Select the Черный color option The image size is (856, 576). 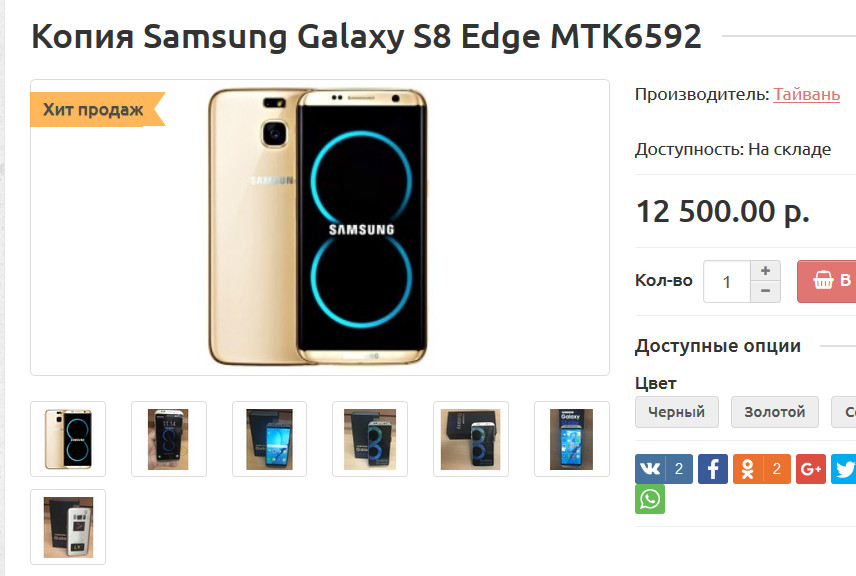[x=676, y=412]
